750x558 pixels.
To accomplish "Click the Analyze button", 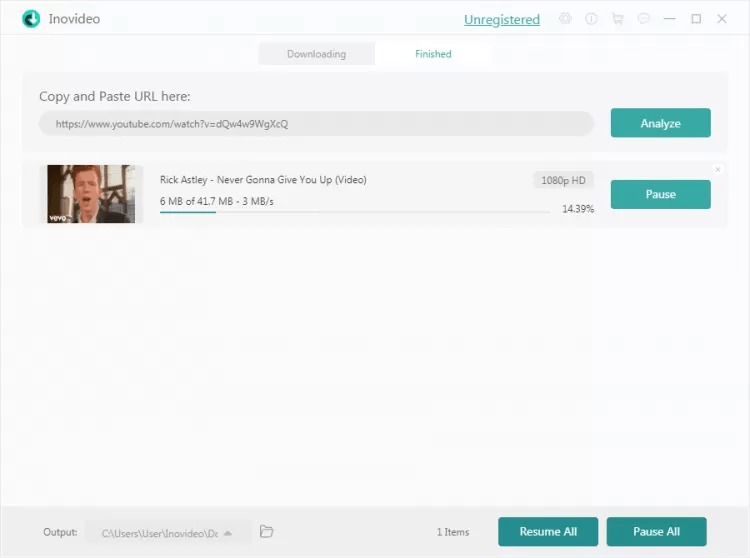I will 660,123.
